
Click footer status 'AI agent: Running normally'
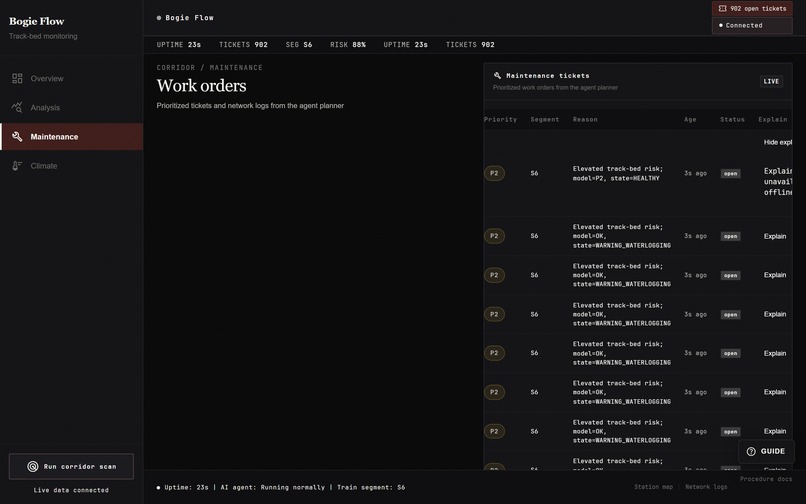click(x=272, y=487)
